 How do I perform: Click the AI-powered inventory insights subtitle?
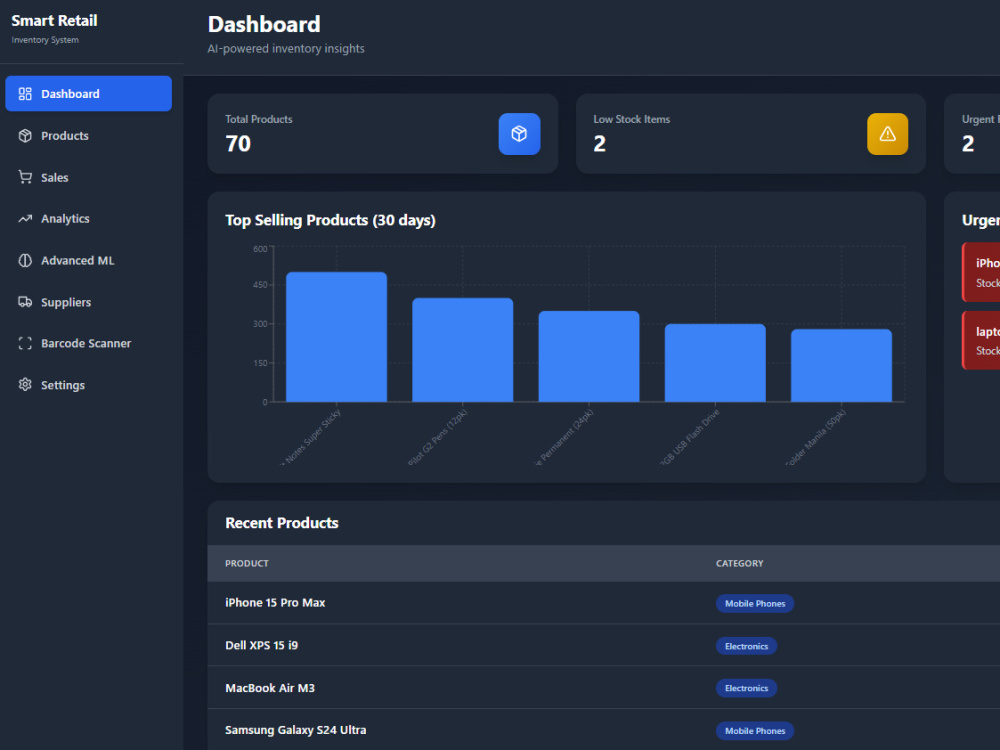coord(286,48)
